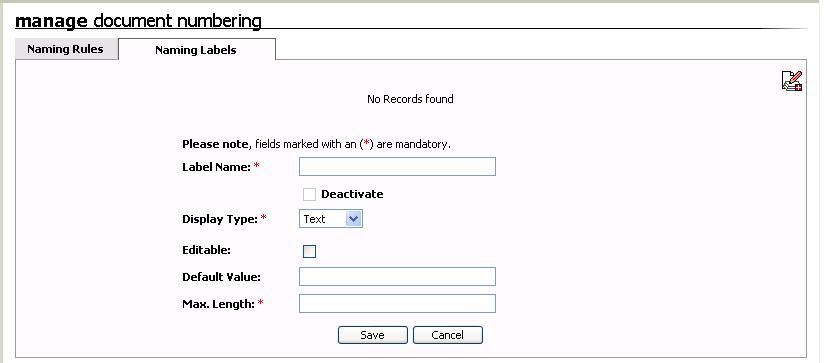
Task: Click the add new naming label icon
Action: [791, 81]
